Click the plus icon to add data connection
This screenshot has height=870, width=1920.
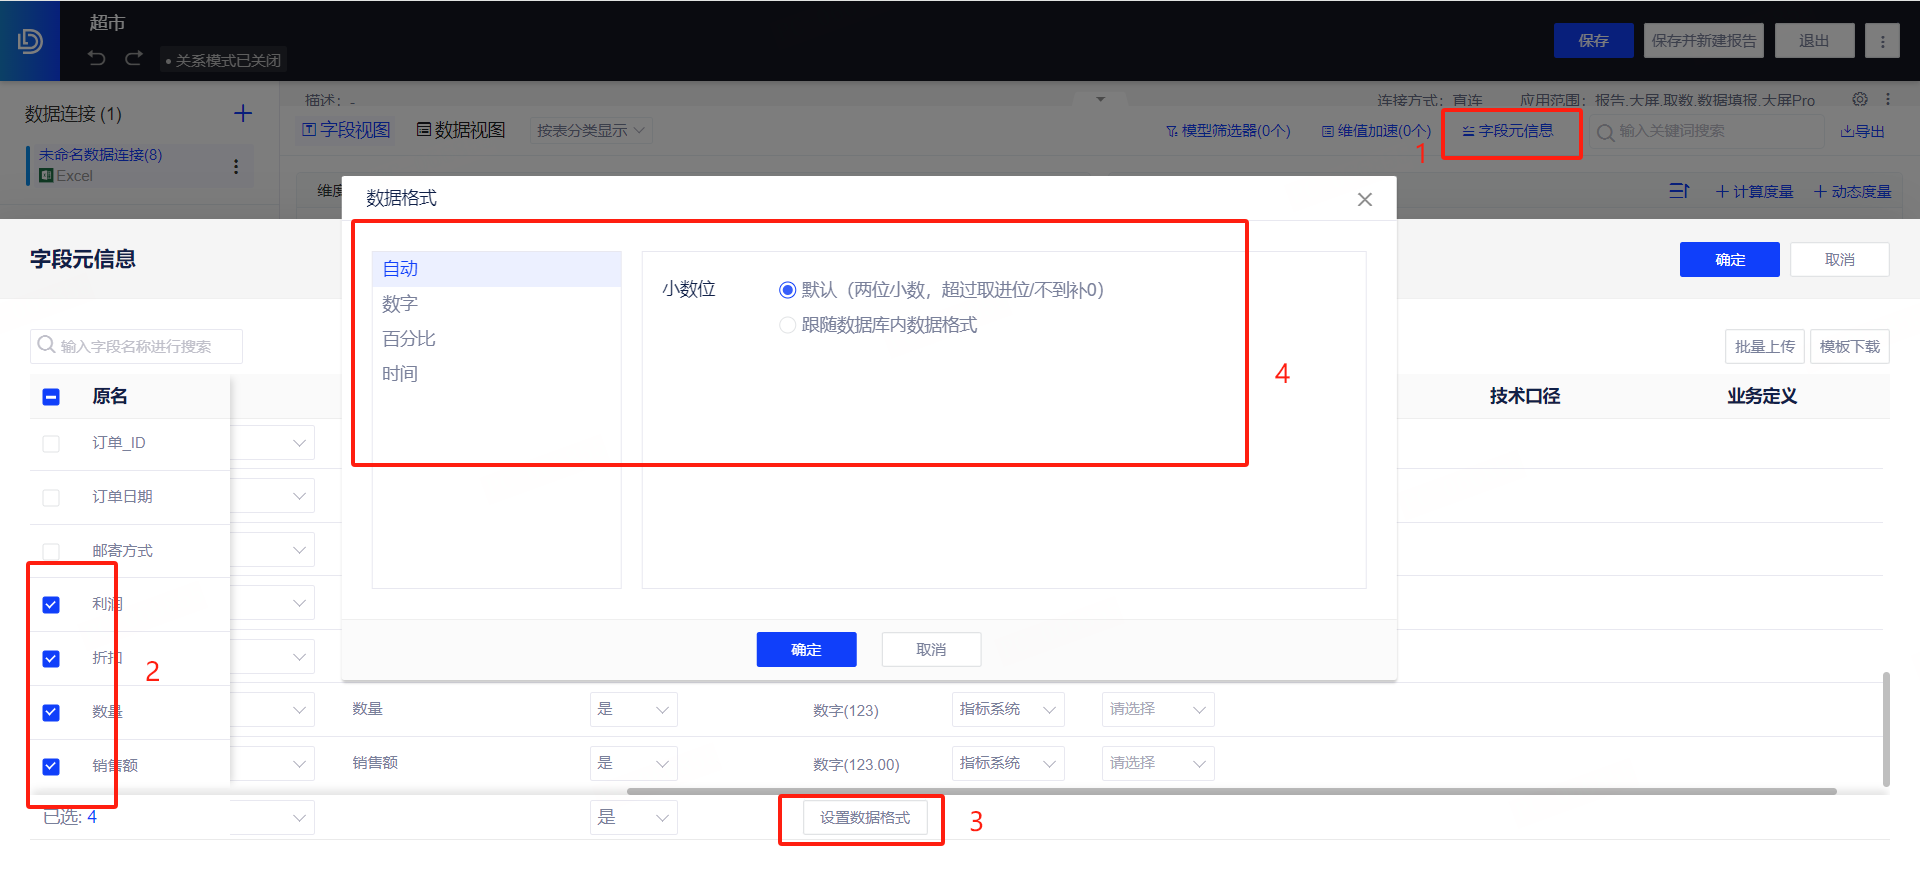tap(243, 113)
